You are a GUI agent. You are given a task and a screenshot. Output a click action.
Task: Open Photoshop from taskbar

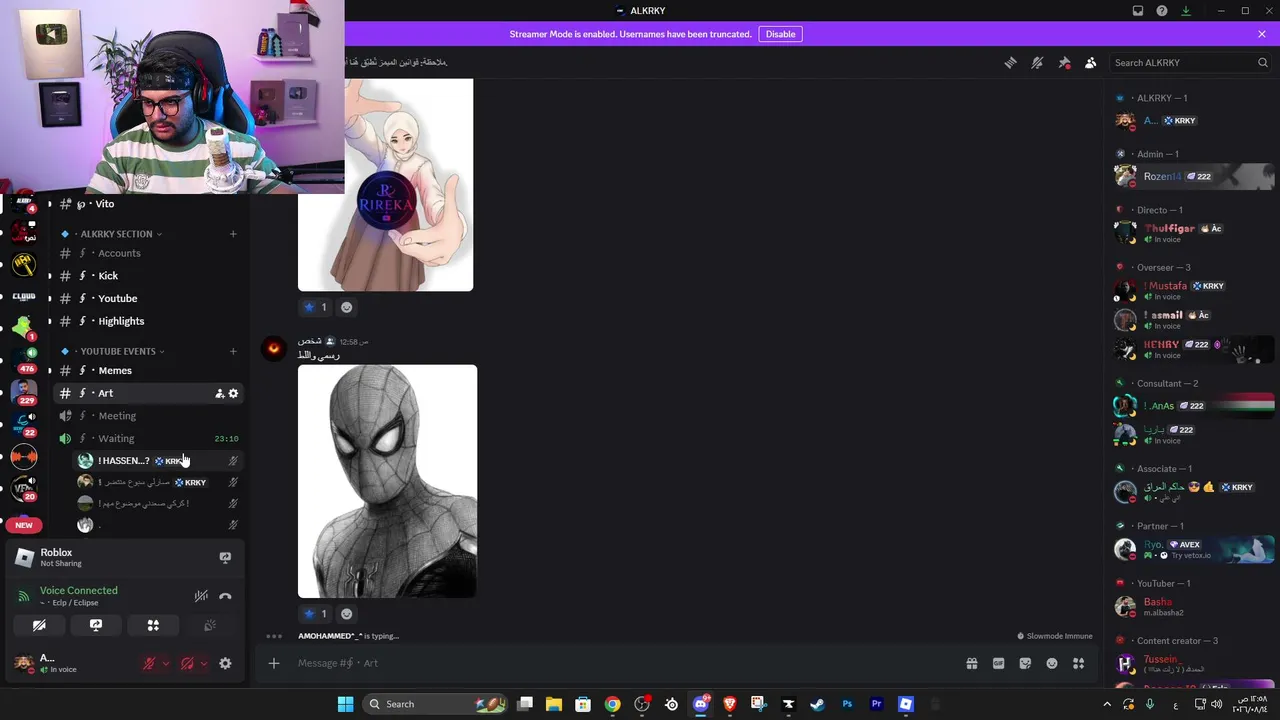(x=847, y=704)
